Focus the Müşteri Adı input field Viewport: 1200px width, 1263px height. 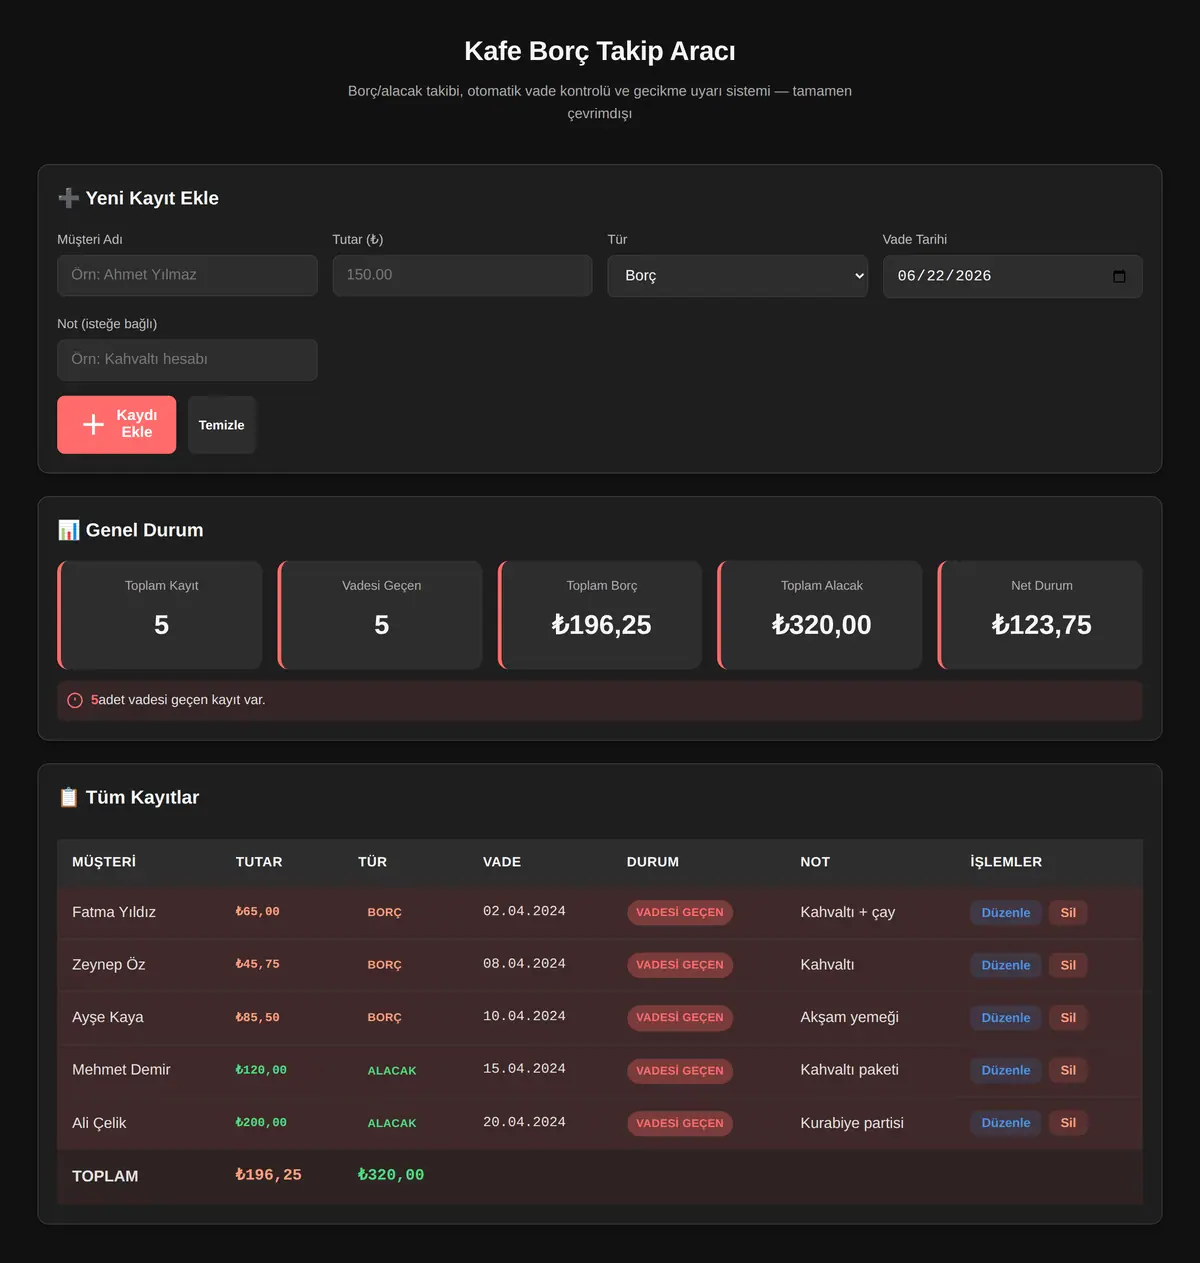coord(187,275)
